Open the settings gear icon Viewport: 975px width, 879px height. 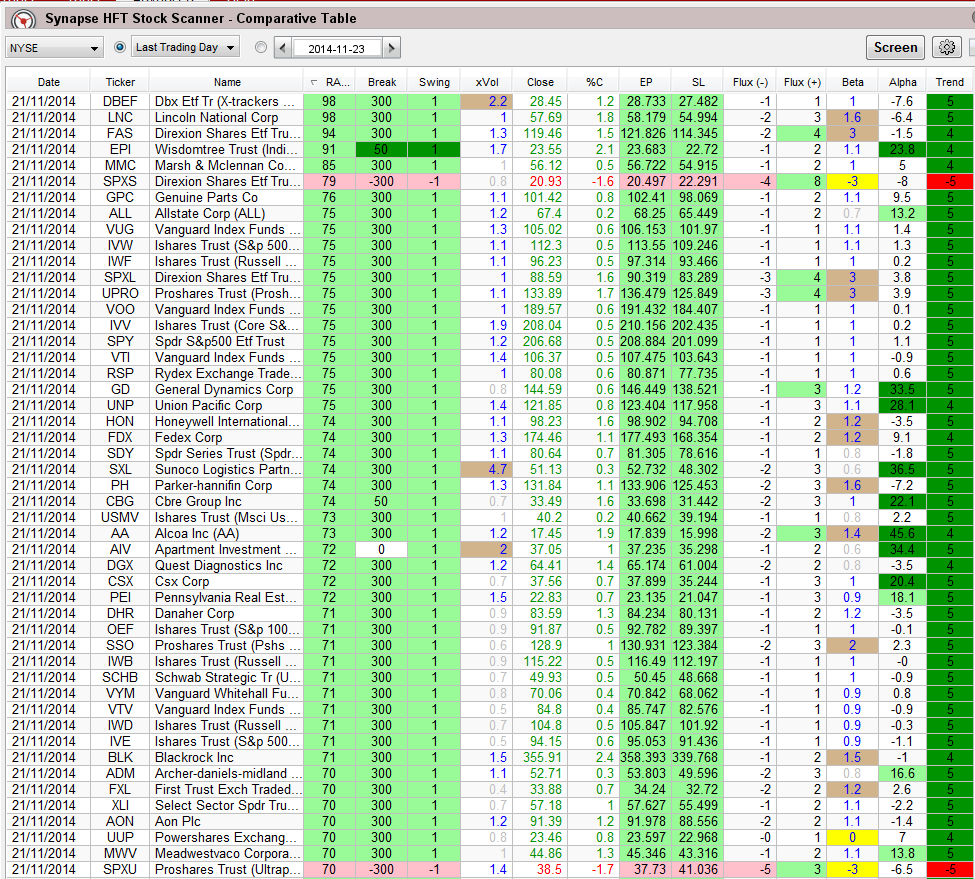(945, 47)
